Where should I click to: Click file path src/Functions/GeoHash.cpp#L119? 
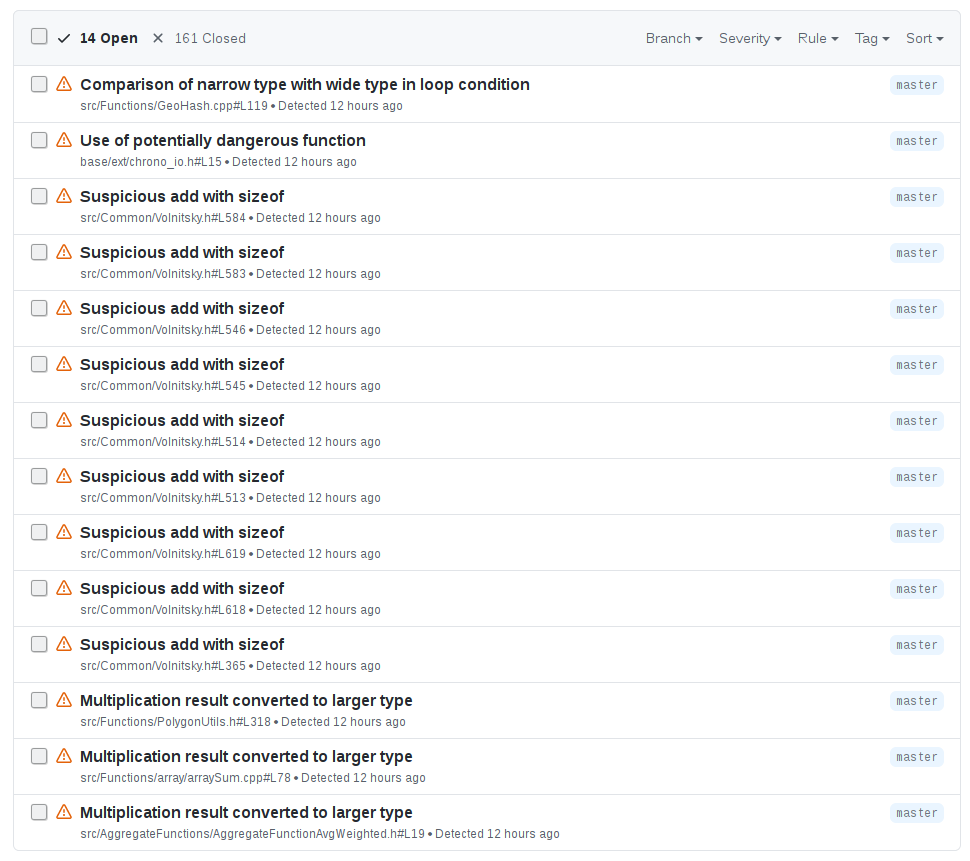pos(174,106)
